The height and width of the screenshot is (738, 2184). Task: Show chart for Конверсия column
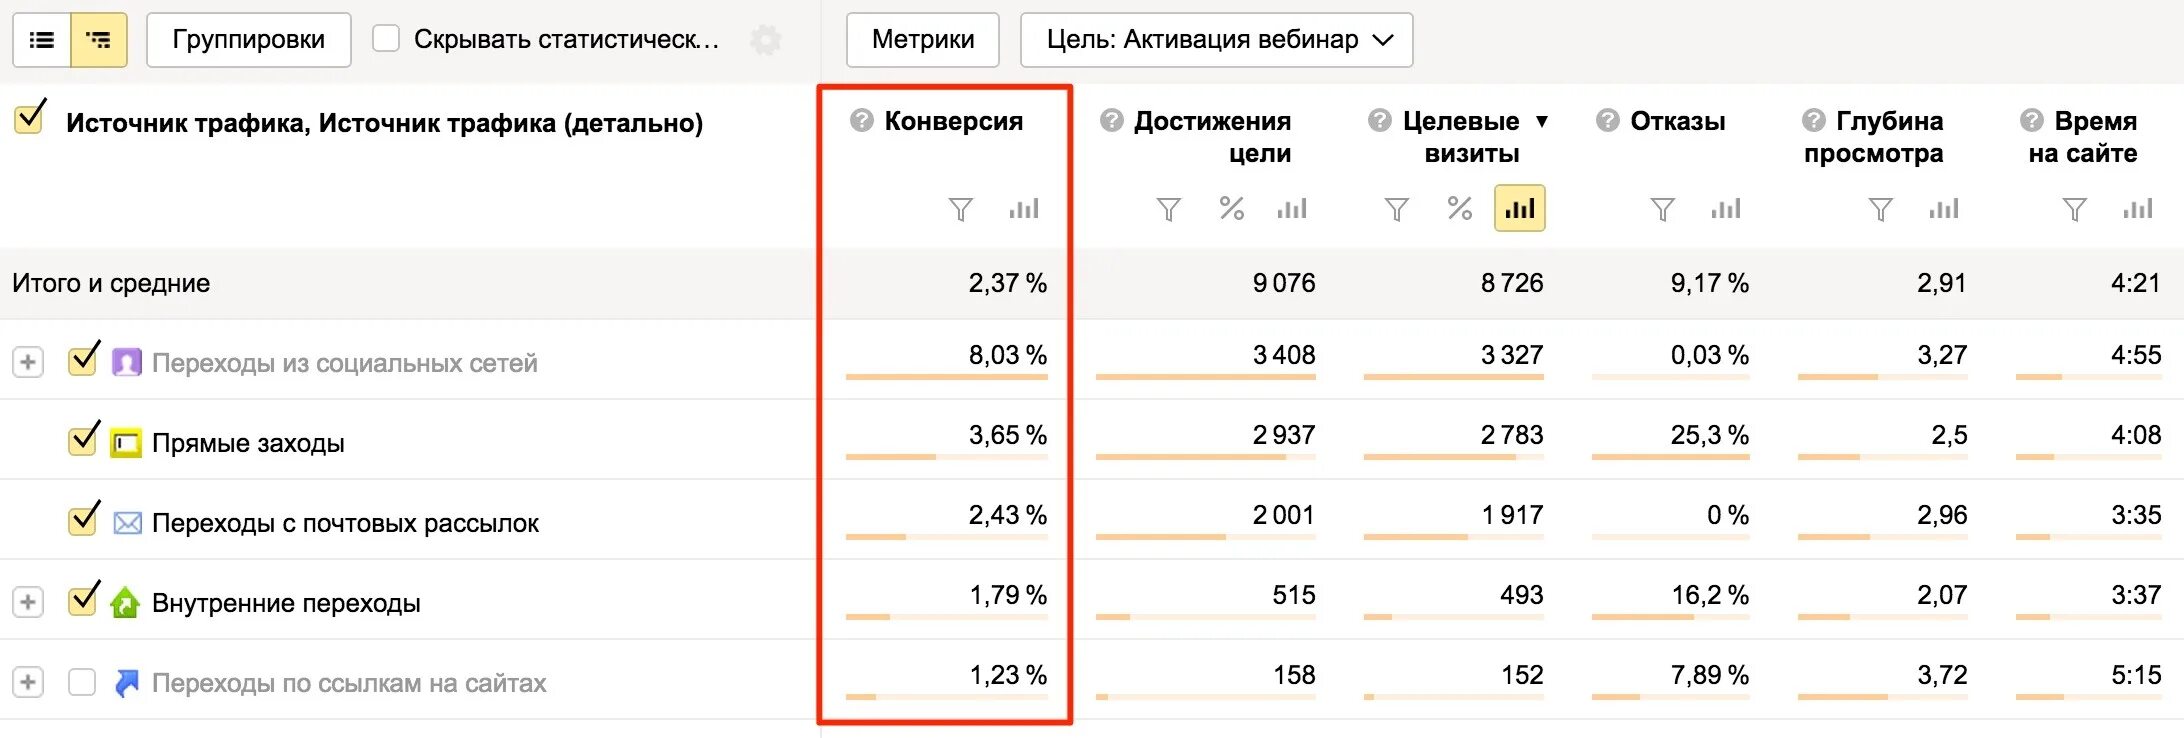pos(1023,209)
